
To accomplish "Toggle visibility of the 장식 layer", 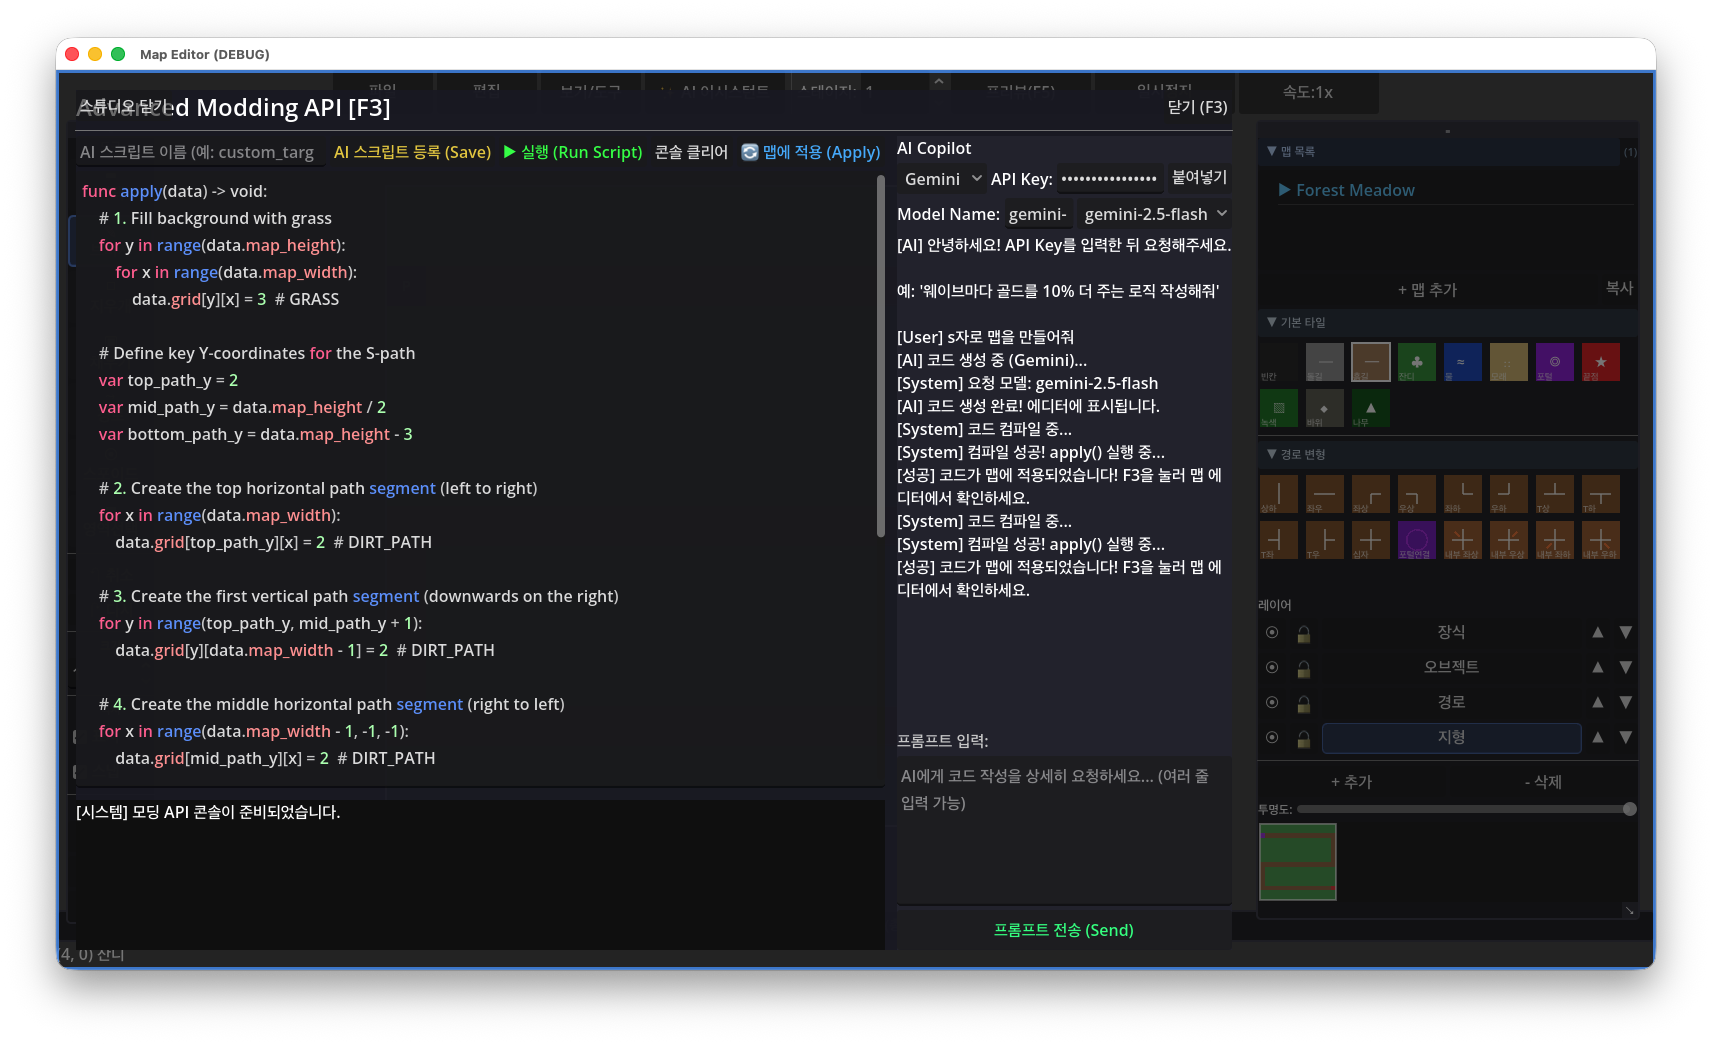I will click(x=1272, y=632).
